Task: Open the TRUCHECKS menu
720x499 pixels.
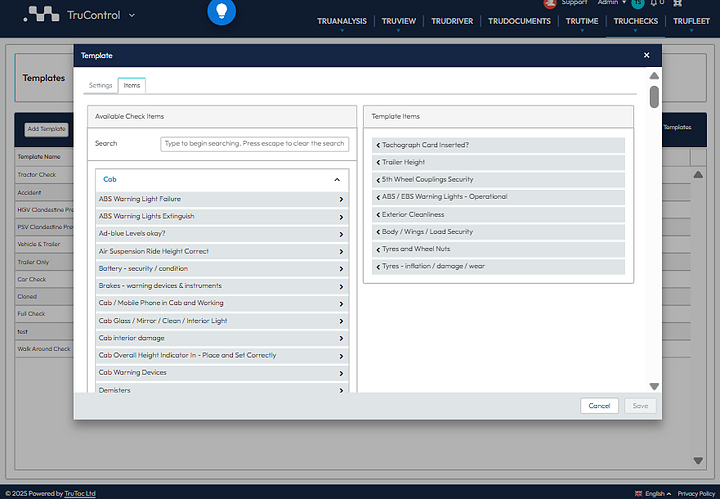Action: (x=636, y=21)
